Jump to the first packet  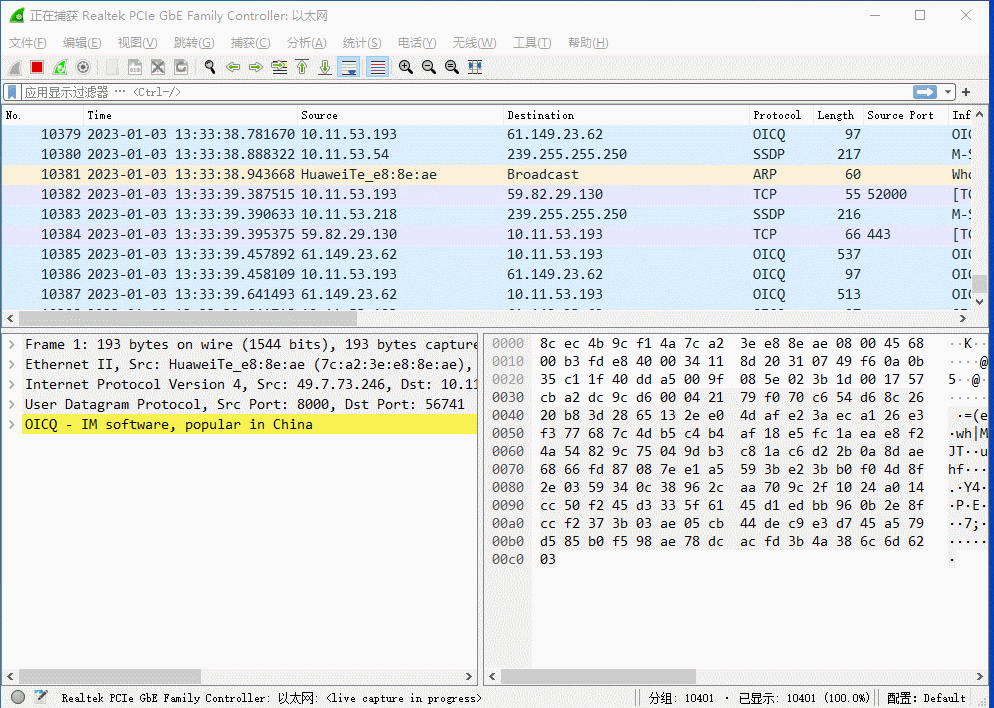[x=302, y=67]
